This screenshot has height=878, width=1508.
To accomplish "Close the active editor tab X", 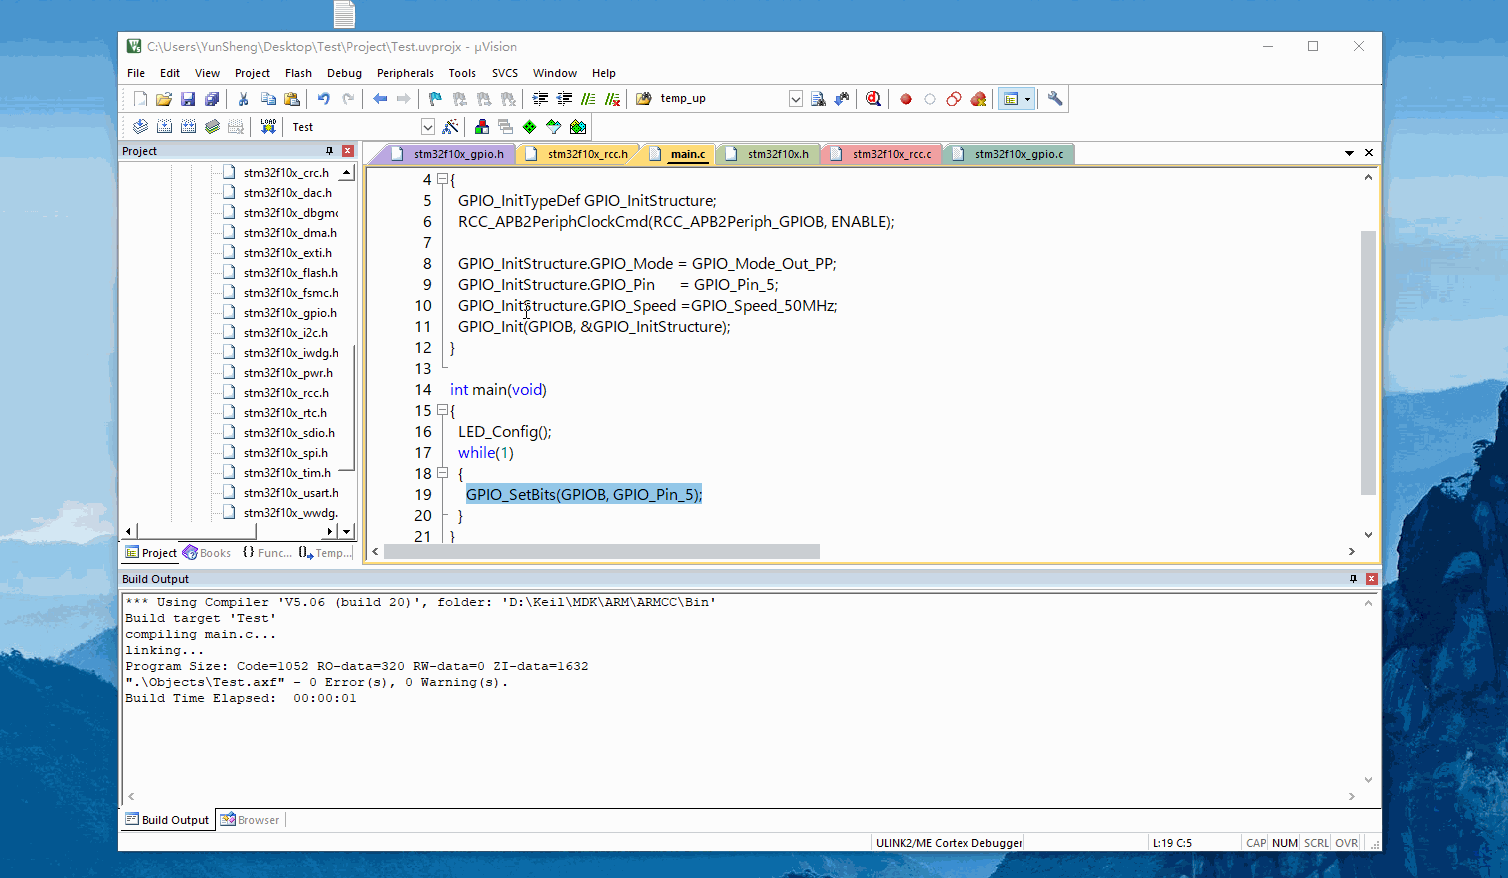I will pos(1369,153).
